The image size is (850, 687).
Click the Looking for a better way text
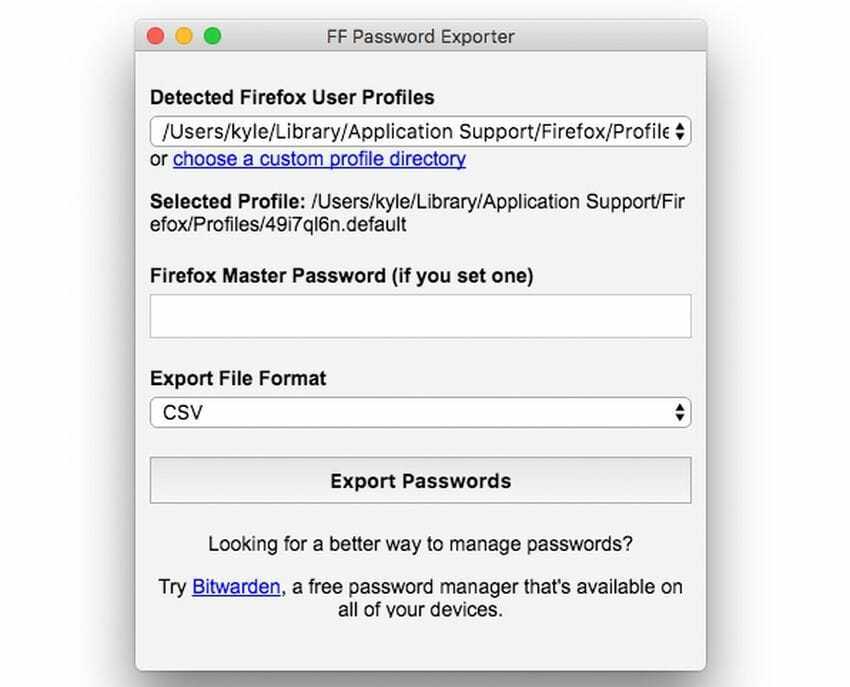(x=420, y=544)
